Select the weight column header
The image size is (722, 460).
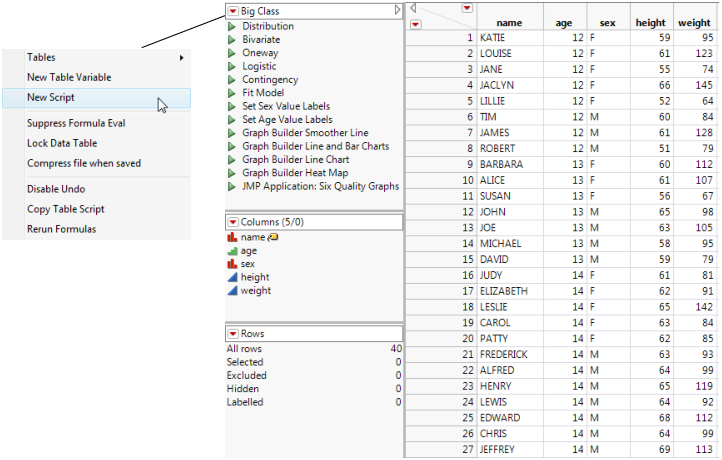click(x=694, y=21)
